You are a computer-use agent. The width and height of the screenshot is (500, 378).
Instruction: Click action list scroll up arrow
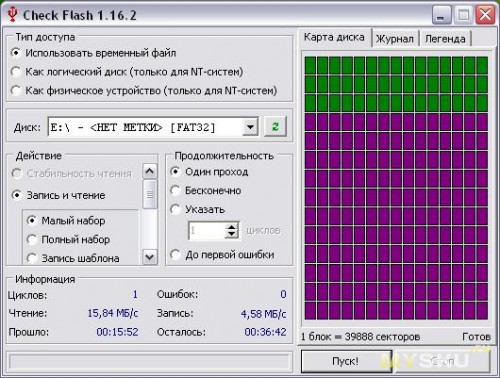(x=150, y=171)
